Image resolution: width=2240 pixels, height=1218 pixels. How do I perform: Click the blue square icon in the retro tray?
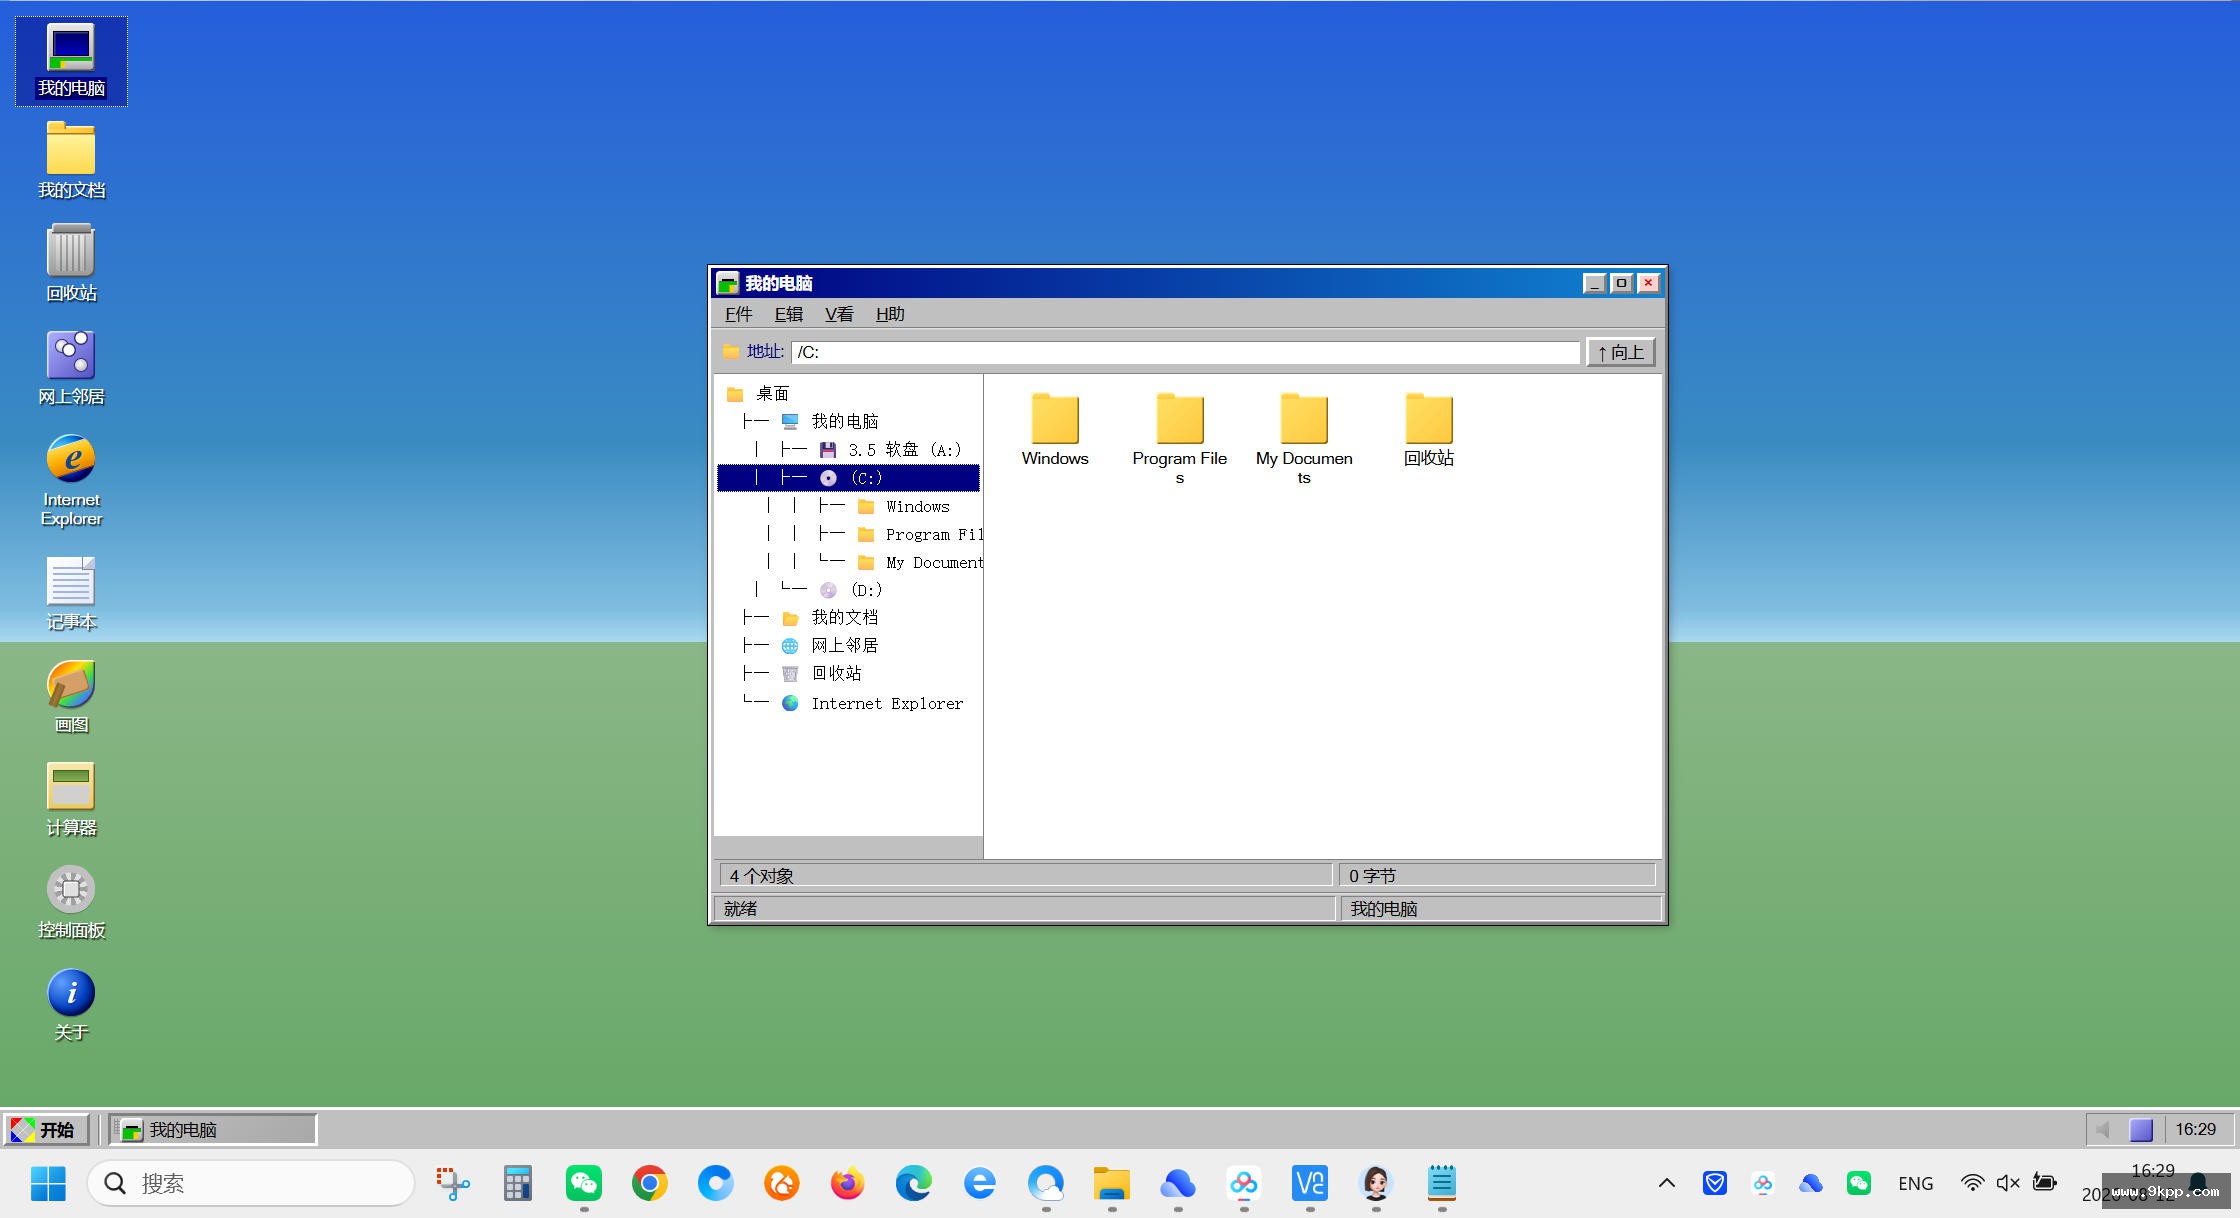[x=2141, y=1129]
